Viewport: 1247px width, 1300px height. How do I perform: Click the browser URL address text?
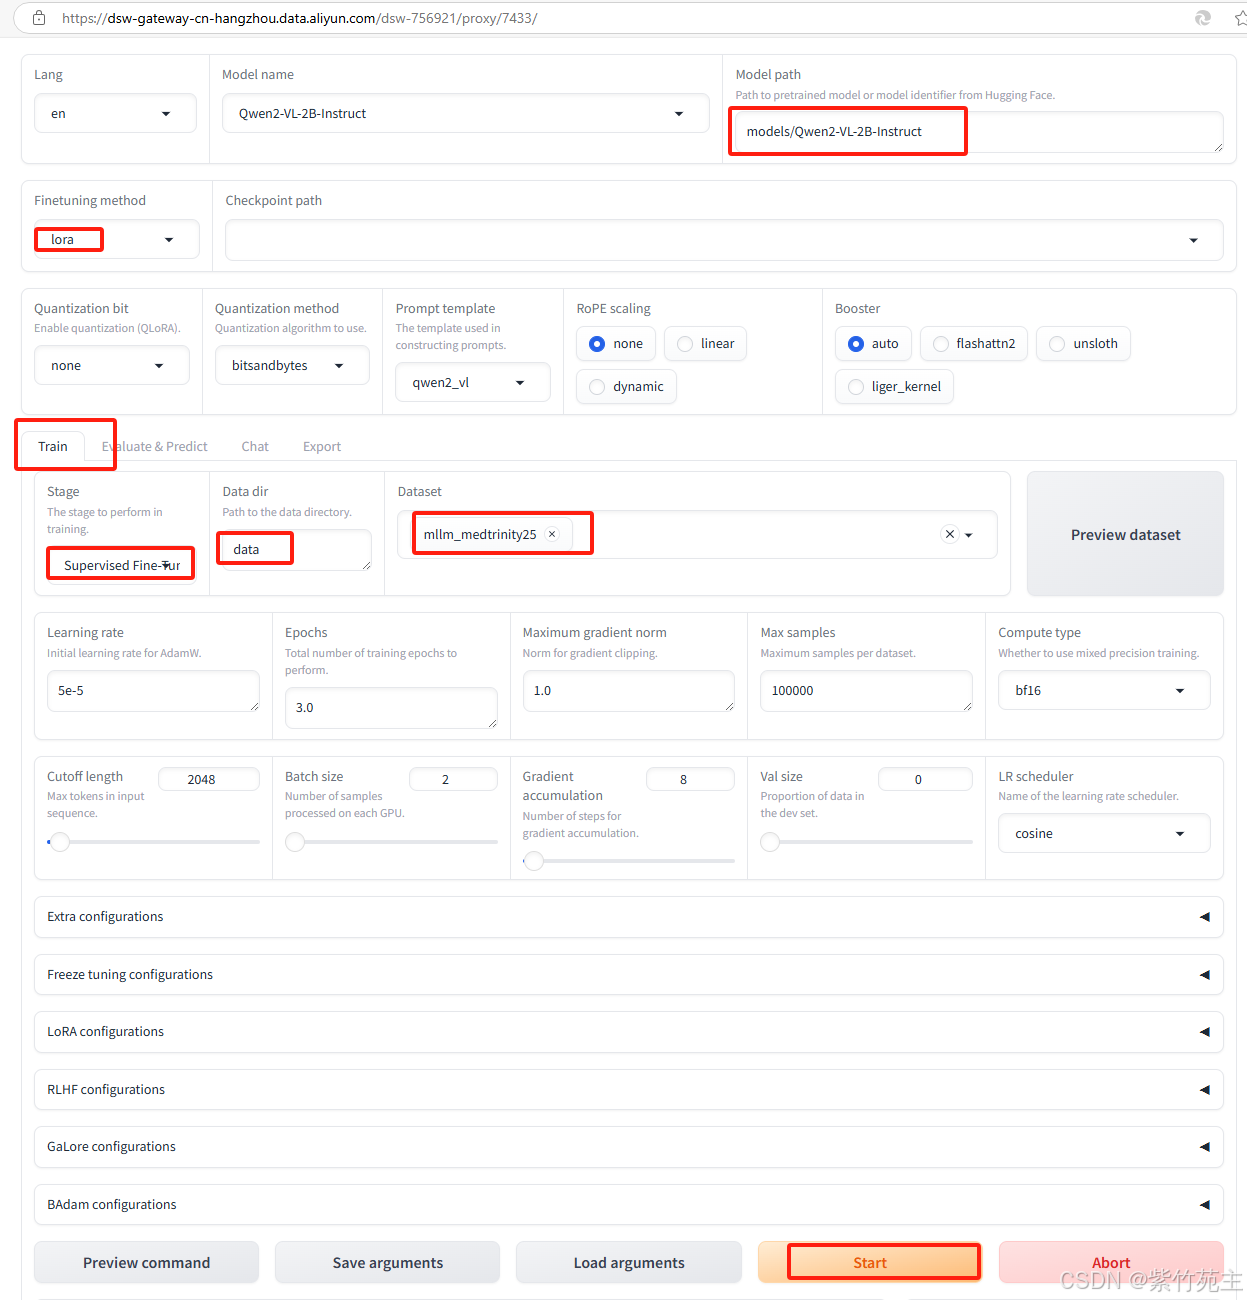(300, 18)
